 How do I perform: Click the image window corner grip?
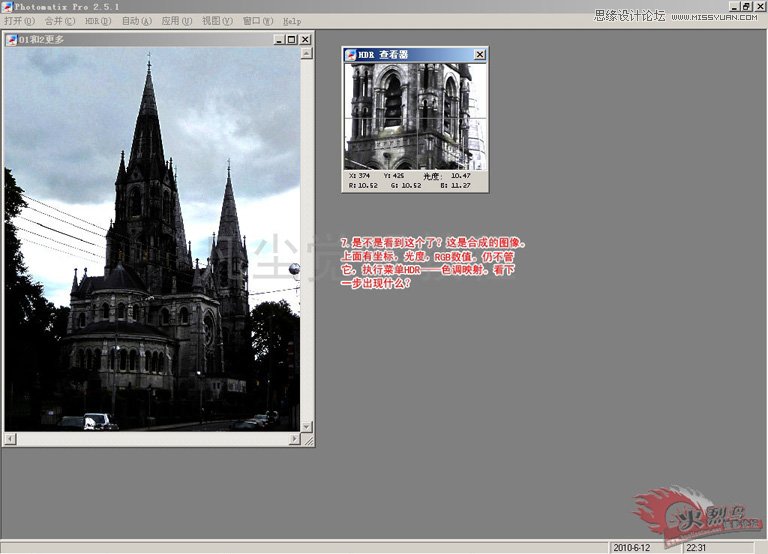tap(308, 441)
